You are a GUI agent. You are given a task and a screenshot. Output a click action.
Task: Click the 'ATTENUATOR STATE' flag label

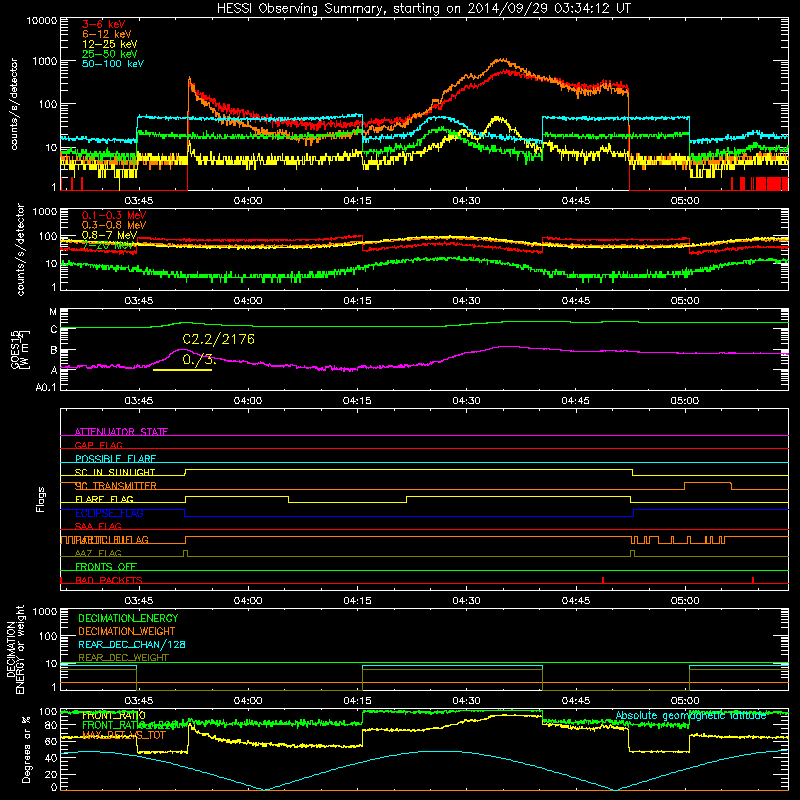click(121, 432)
